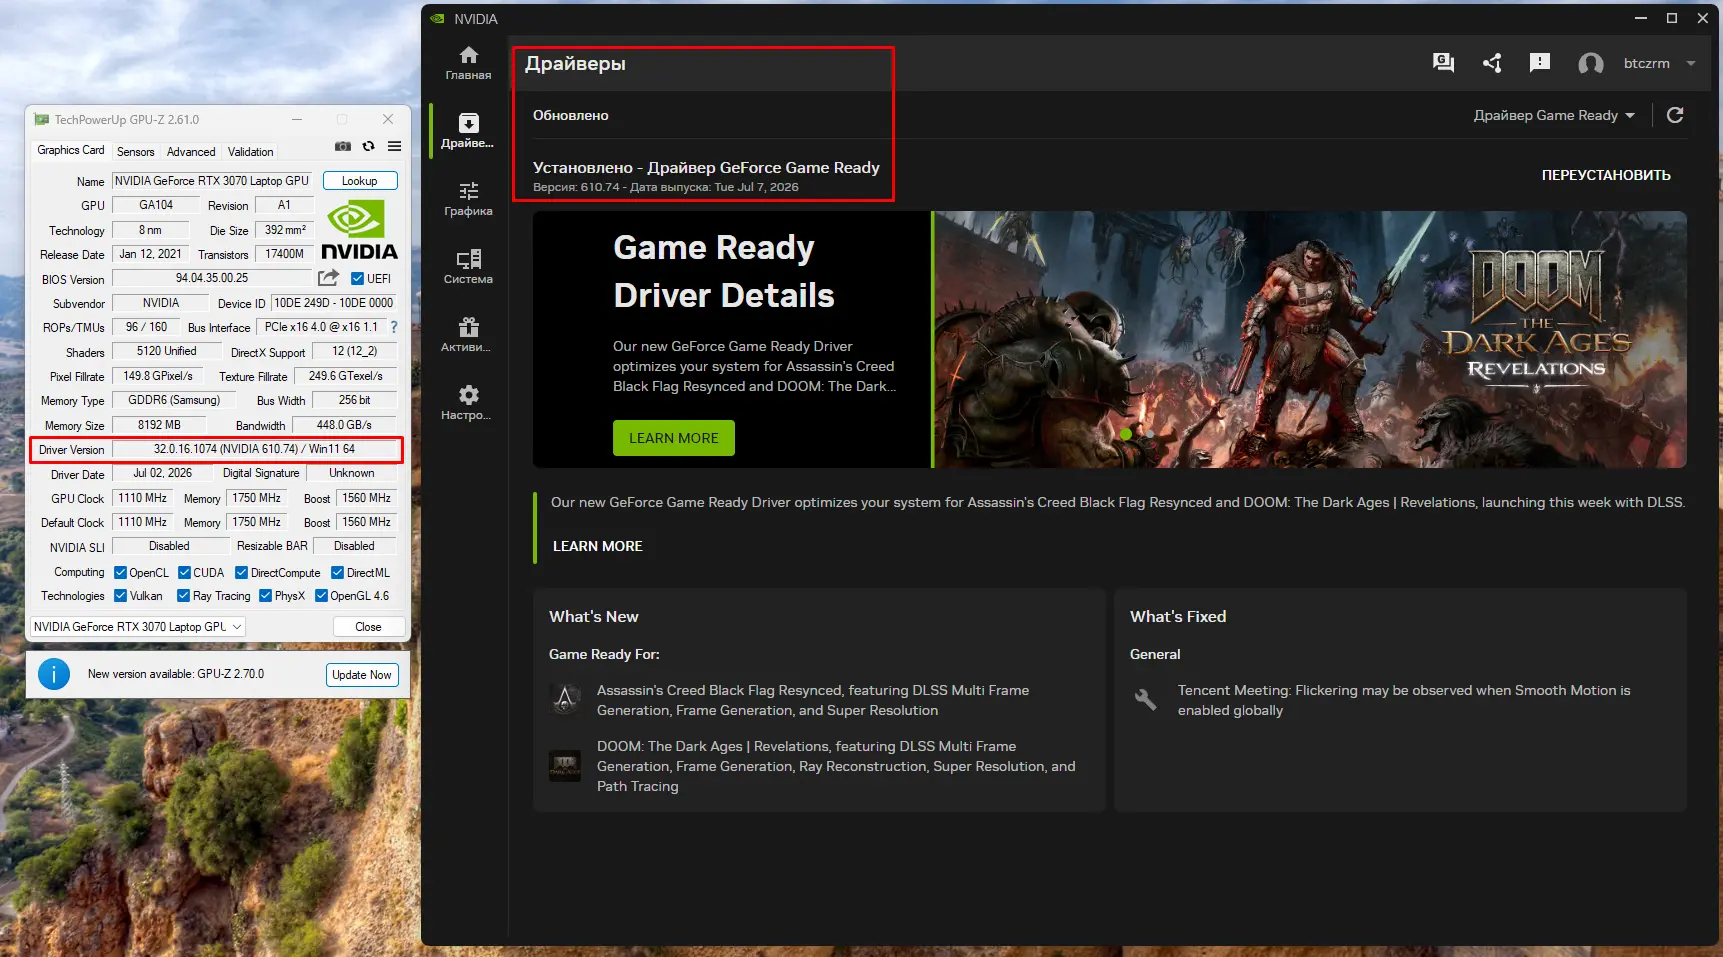Click the refresh drivers icon in NVIDIA app
The height and width of the screenshot is (957, 1723).
click(1675, 115)
